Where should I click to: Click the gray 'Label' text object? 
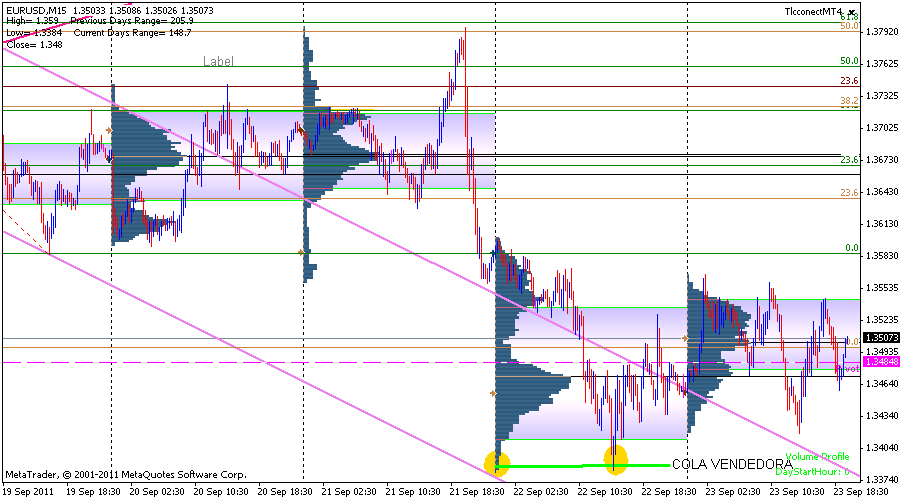pyautogui.click(x=218, y=61)
